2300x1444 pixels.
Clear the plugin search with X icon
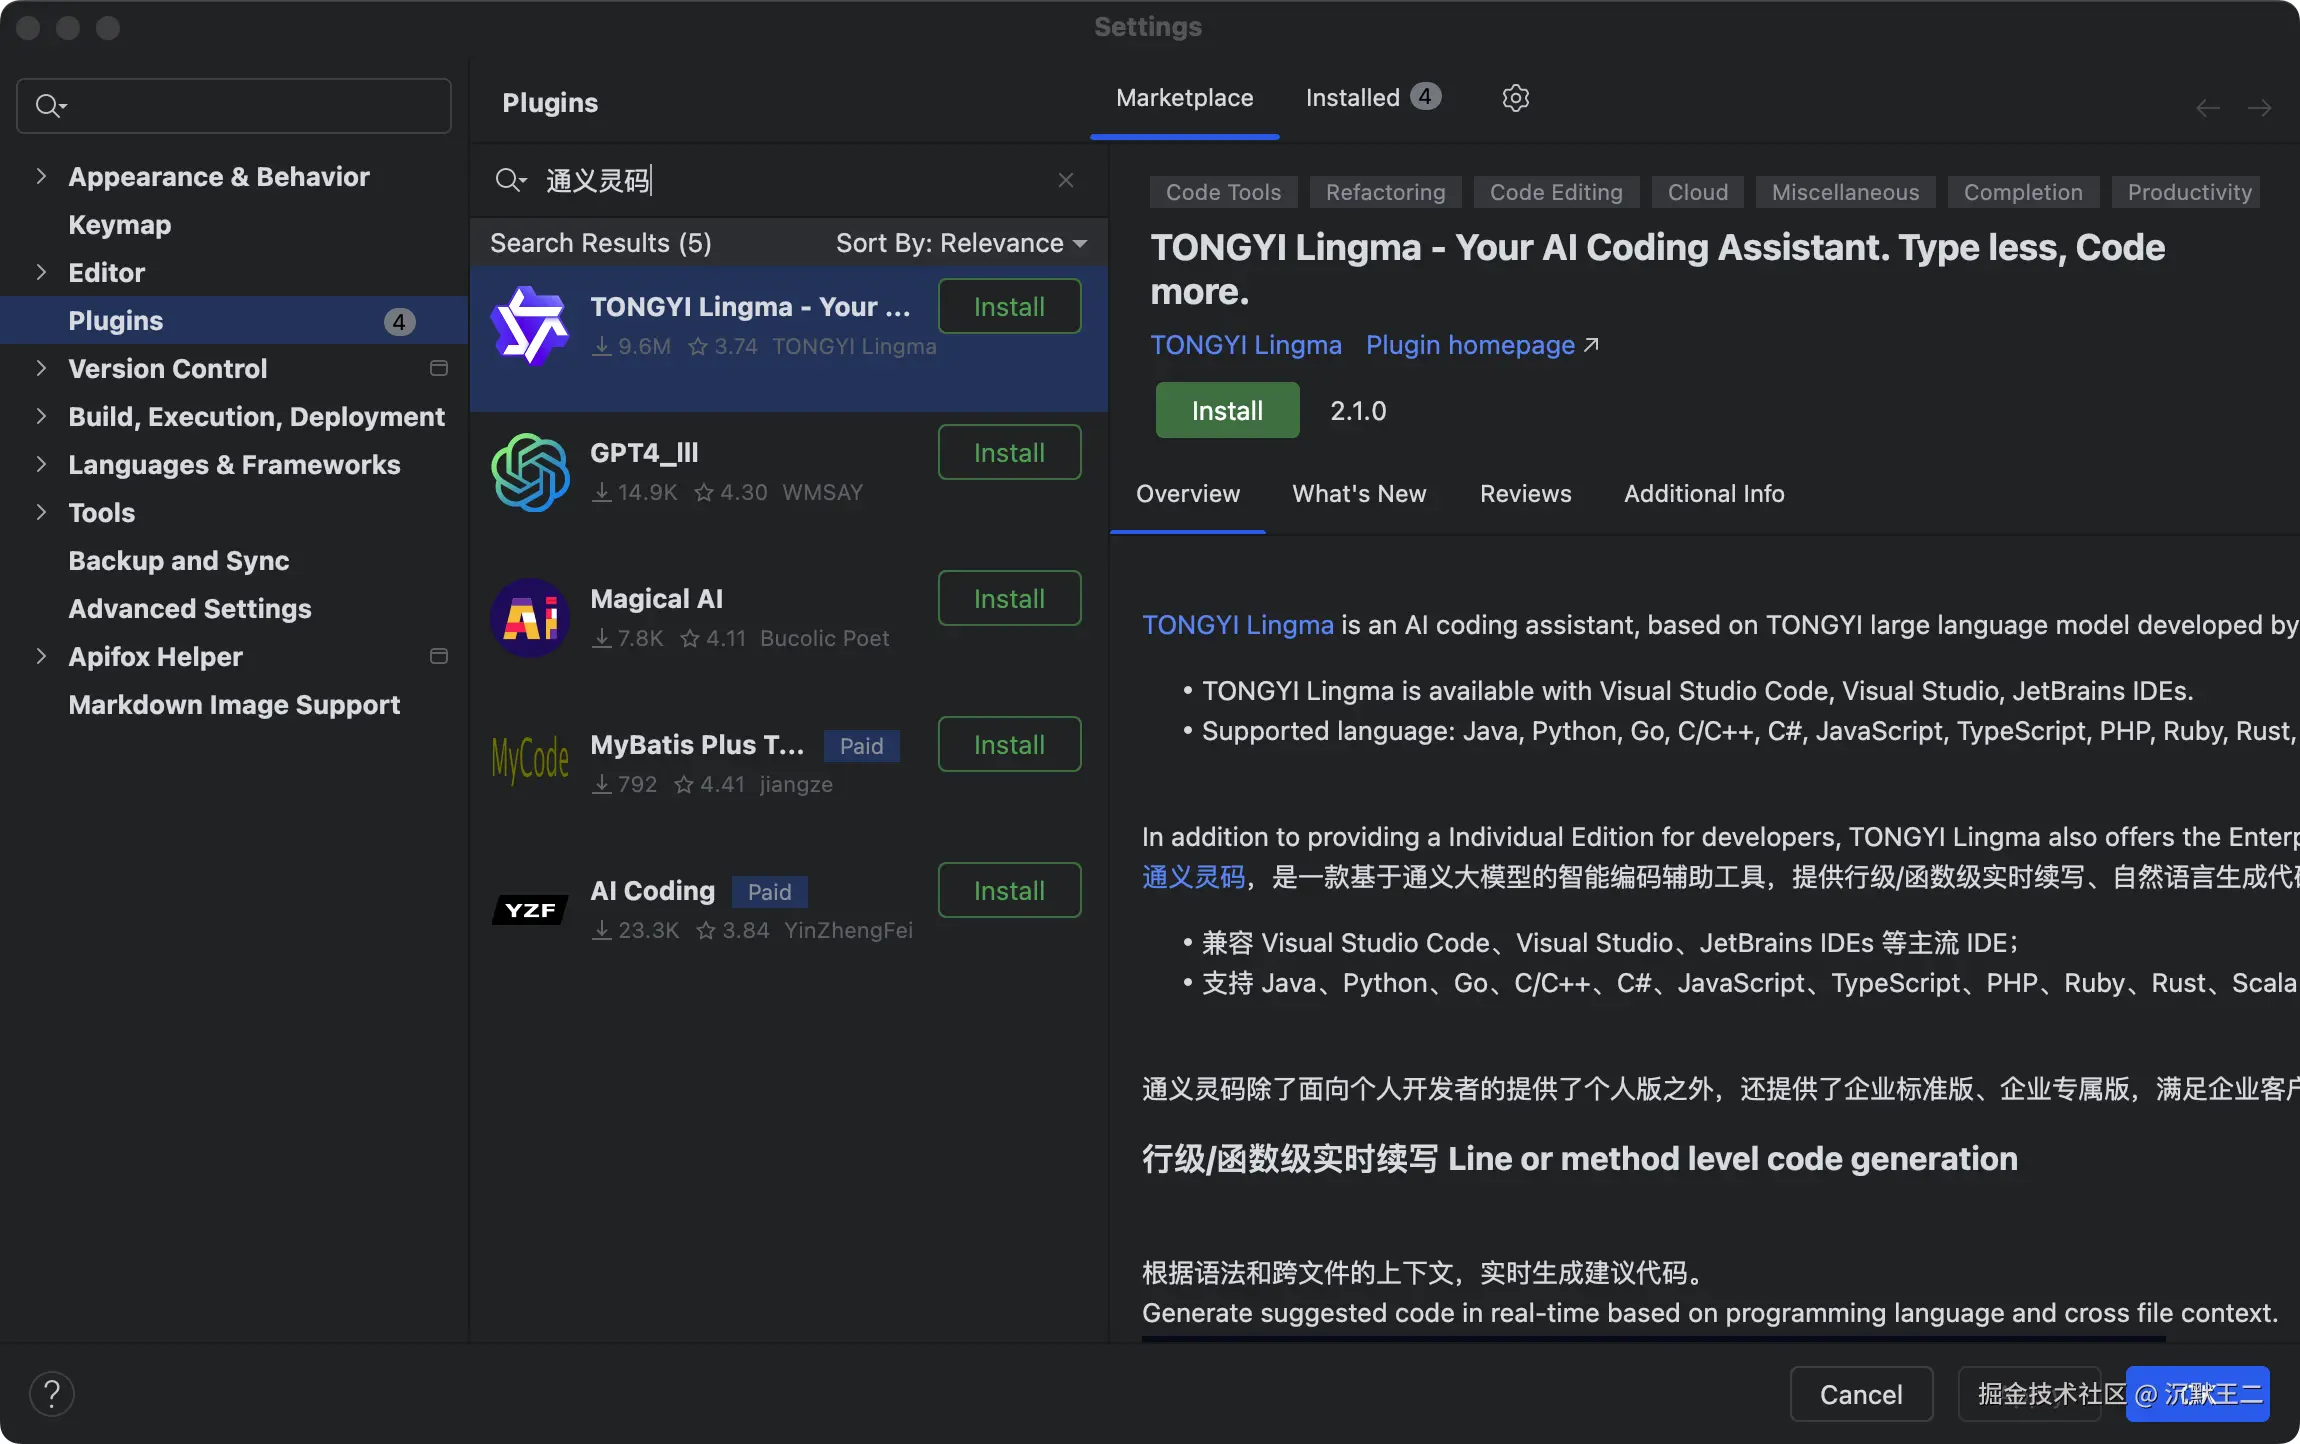pyautogui.click(x=1065, y=180)
